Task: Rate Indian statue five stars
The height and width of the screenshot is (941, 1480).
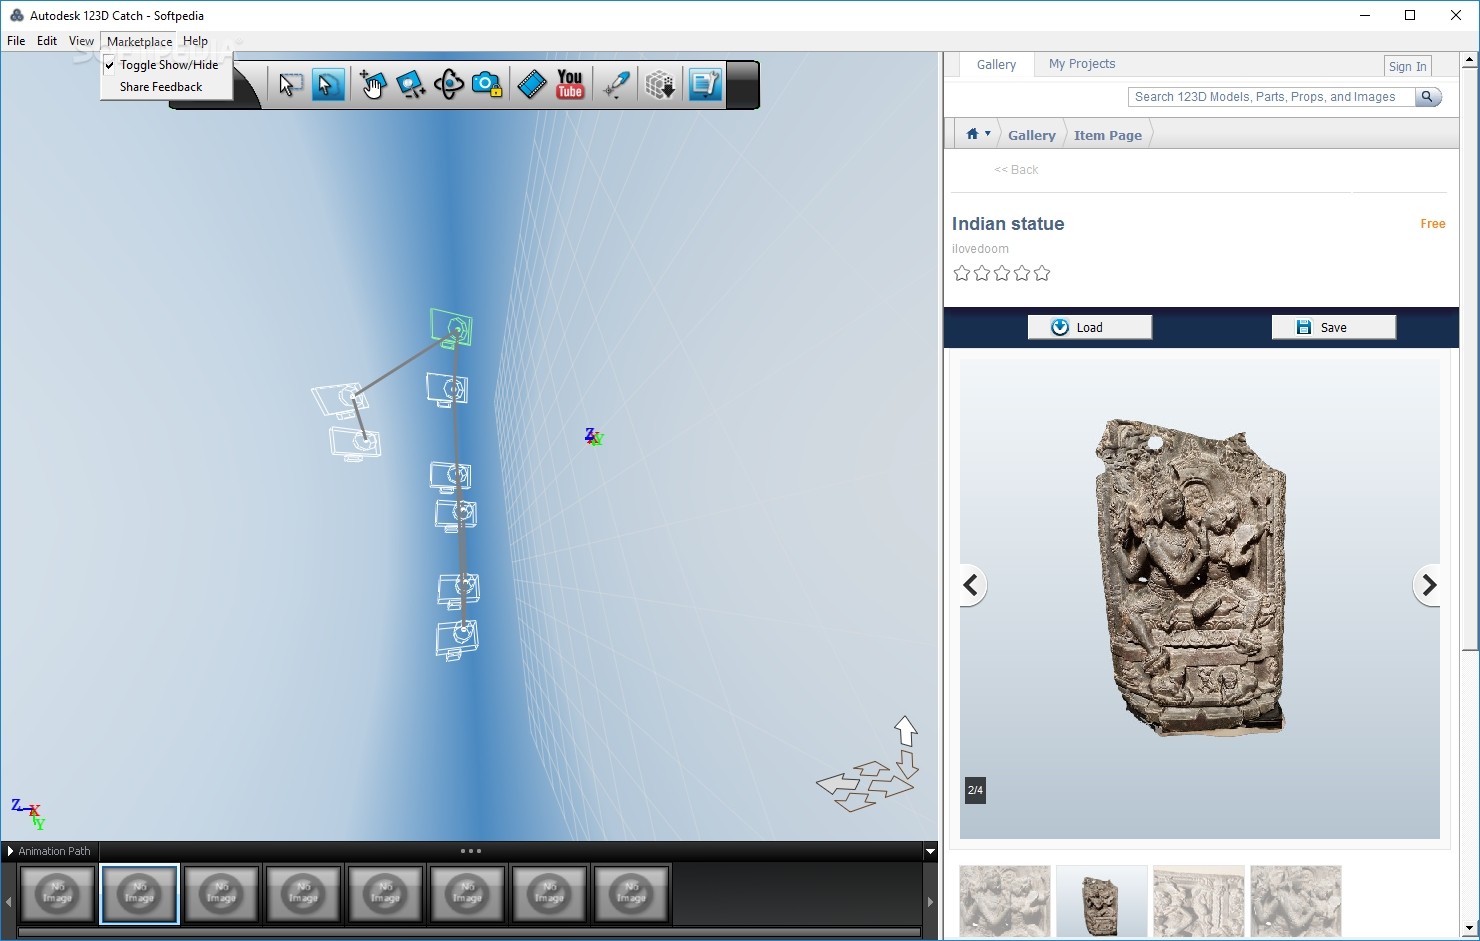Action: pos(1042,273)
